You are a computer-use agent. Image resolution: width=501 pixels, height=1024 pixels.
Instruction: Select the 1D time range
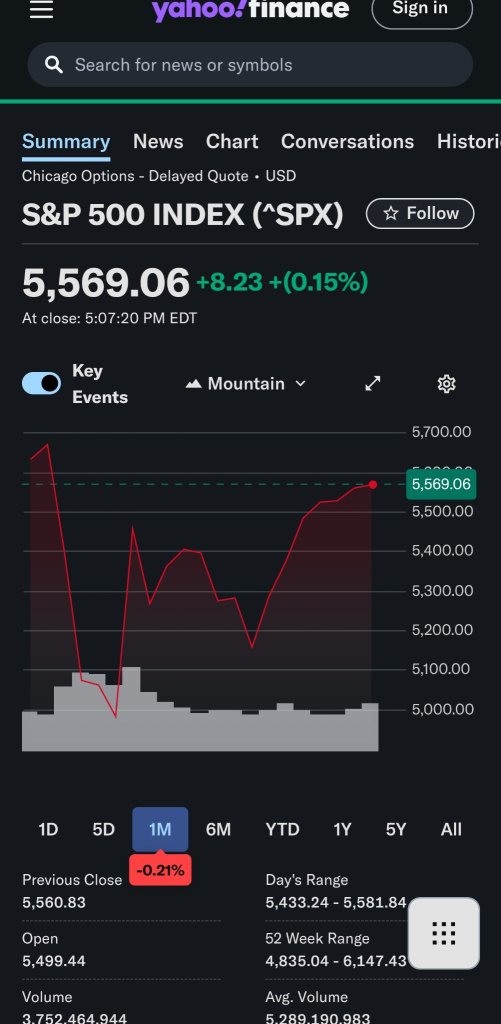click(x=48, y=829)
